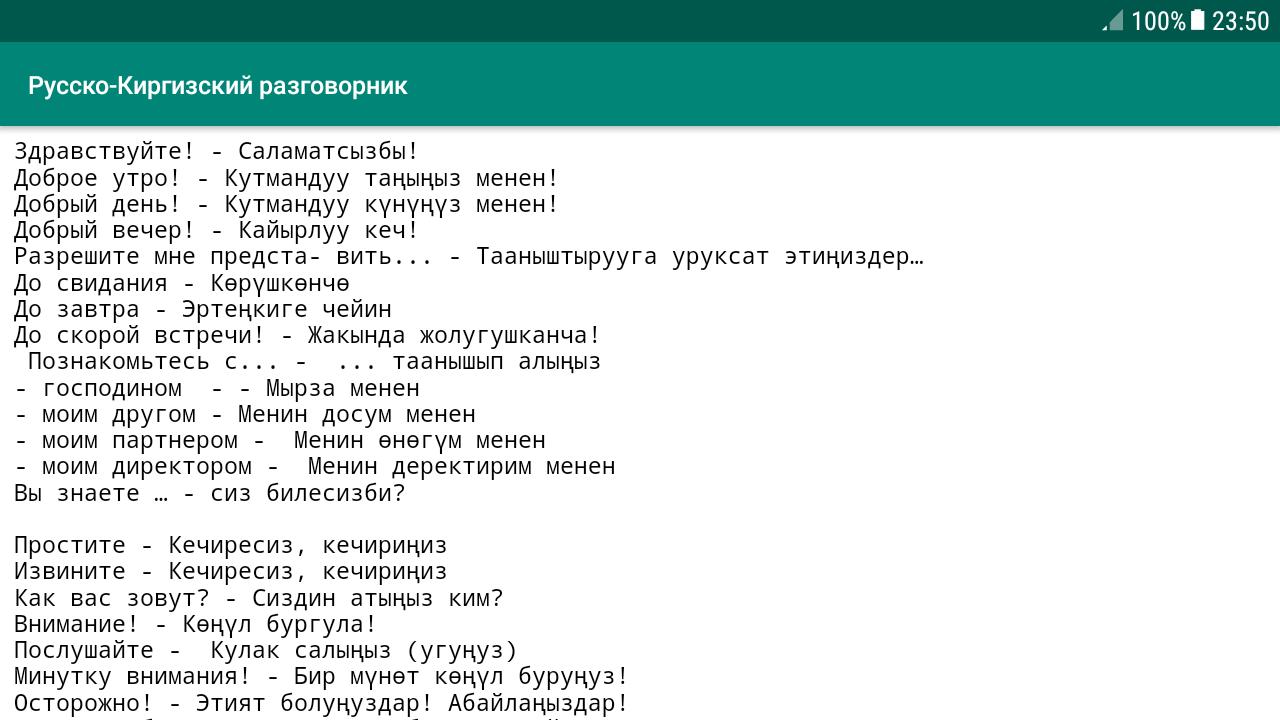Select the phrase line starting 'Добрый день!'

coord(287,204)
